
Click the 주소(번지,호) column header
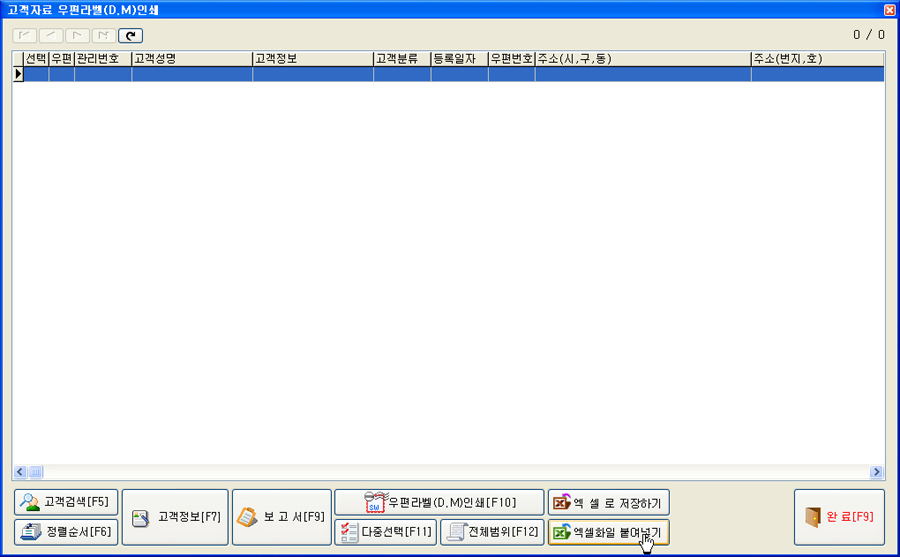click(817, 59)
